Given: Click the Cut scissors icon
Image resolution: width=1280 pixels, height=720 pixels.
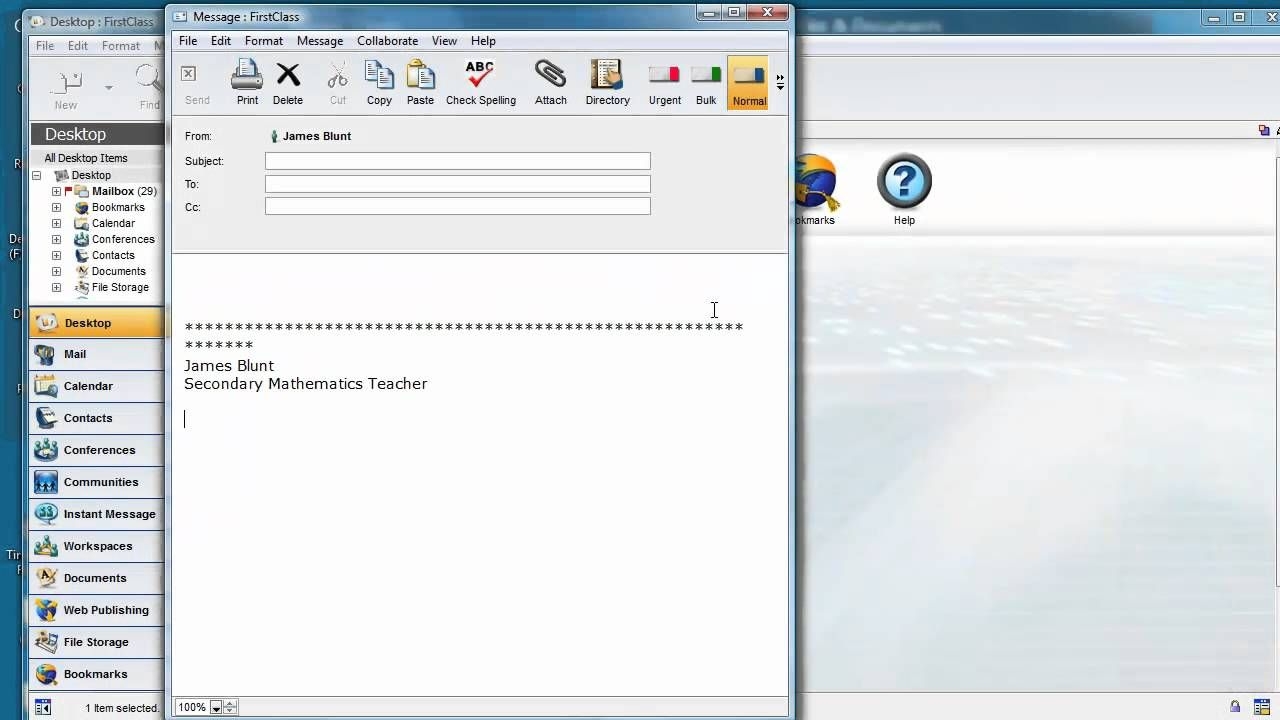Looking at the screenshot, I should click(x=338, y=75).
